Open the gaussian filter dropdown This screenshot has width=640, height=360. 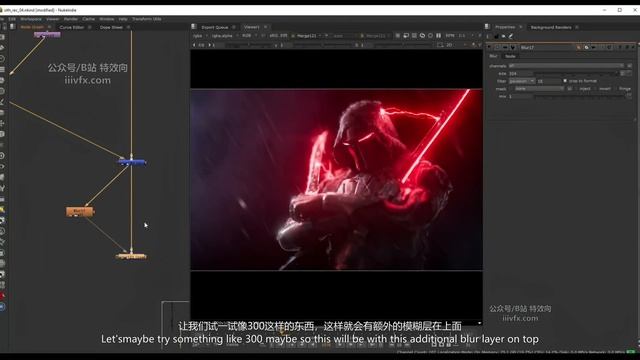(x=522, y=81)
